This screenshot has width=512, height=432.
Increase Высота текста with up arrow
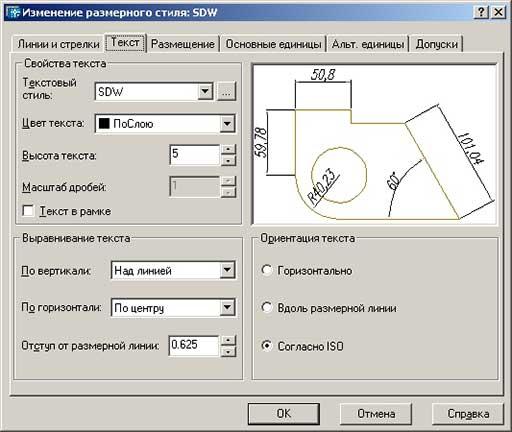[x=228, y=149]
